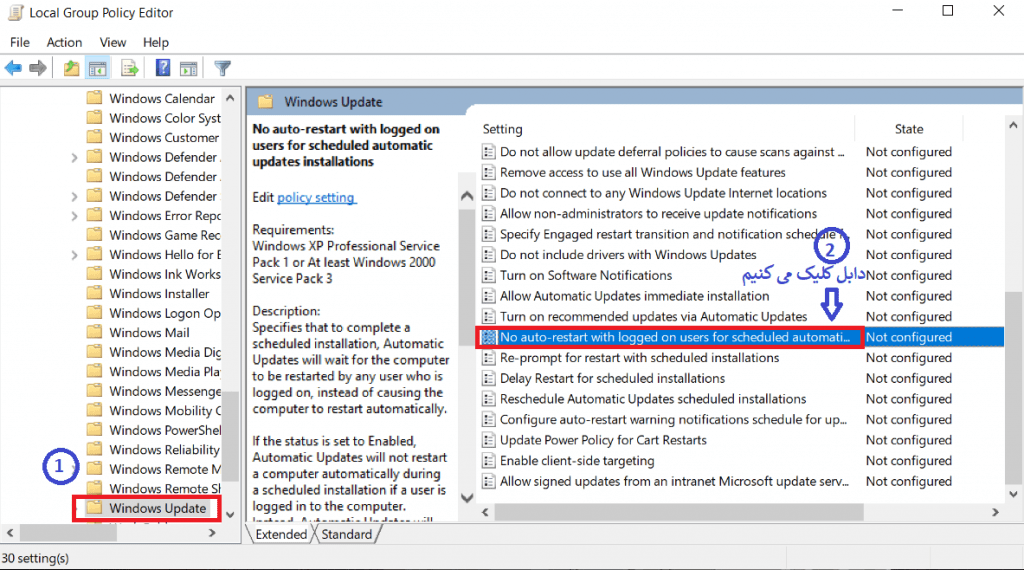Click policy icon beside Enable client-side targeting

tap(488, 461)
